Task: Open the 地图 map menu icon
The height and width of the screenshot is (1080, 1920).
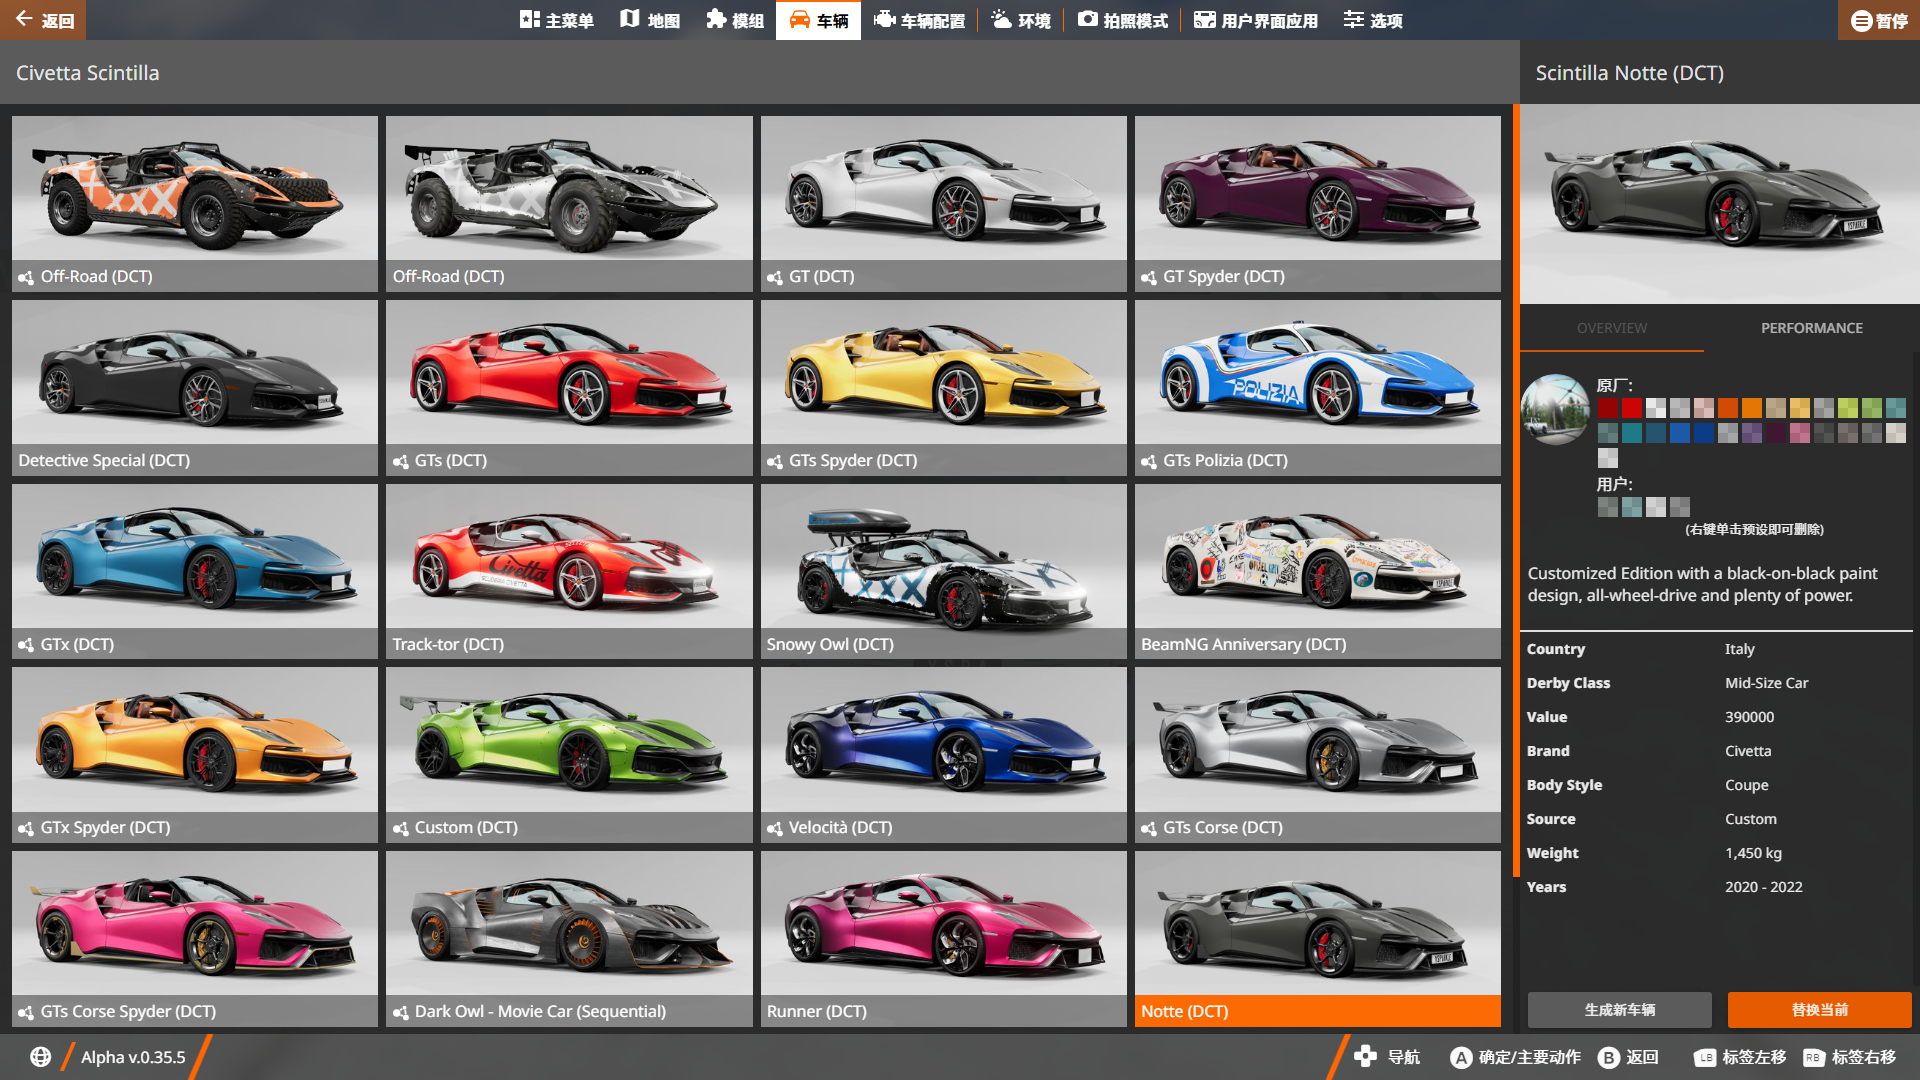Action: pyautogui.click(x=629, y=19)
